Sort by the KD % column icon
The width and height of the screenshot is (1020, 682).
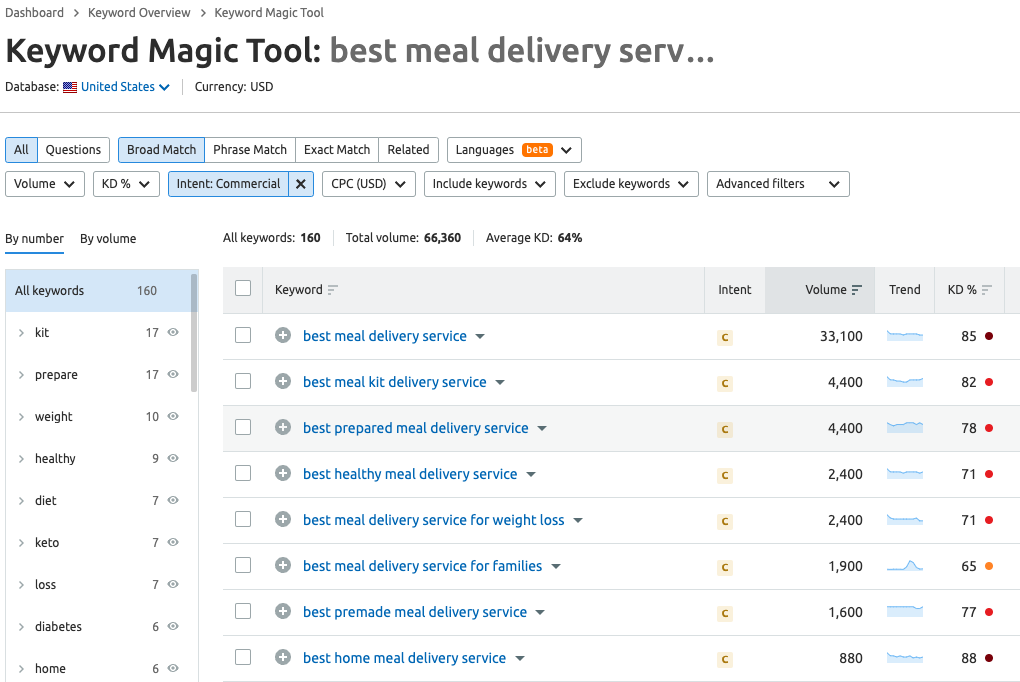point(987,290)
